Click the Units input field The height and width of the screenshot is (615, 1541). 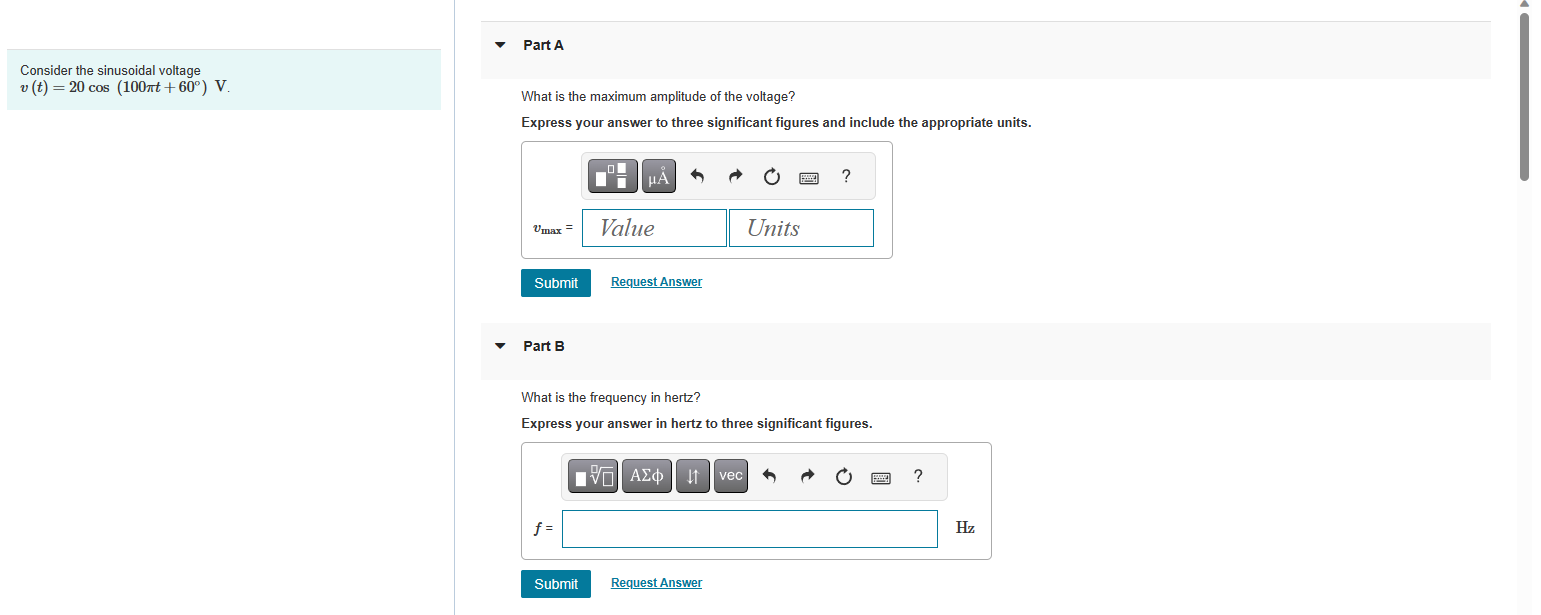click(x=801, y=228)
